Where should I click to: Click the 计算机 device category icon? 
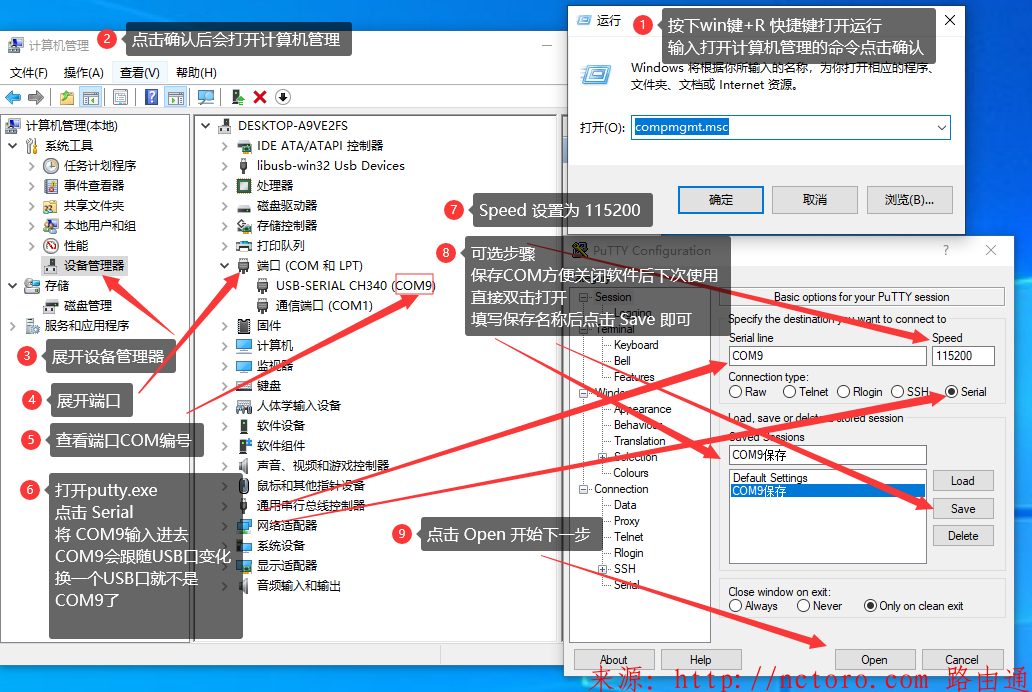pyautogui.click(x=244, y=346)
